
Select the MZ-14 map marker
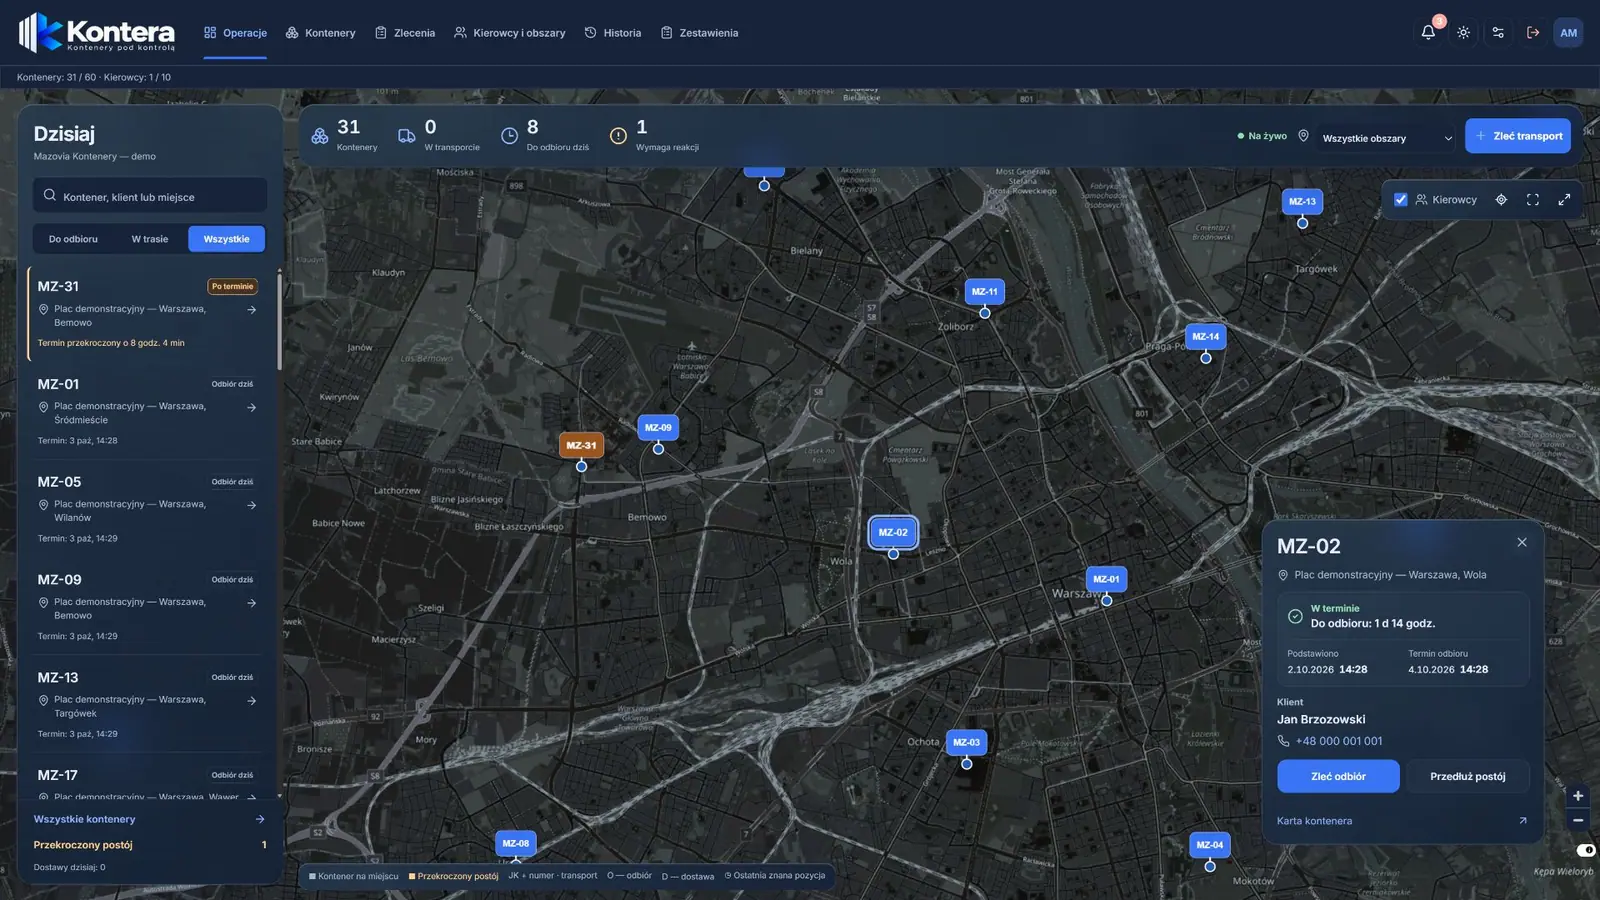point(1206,336)
